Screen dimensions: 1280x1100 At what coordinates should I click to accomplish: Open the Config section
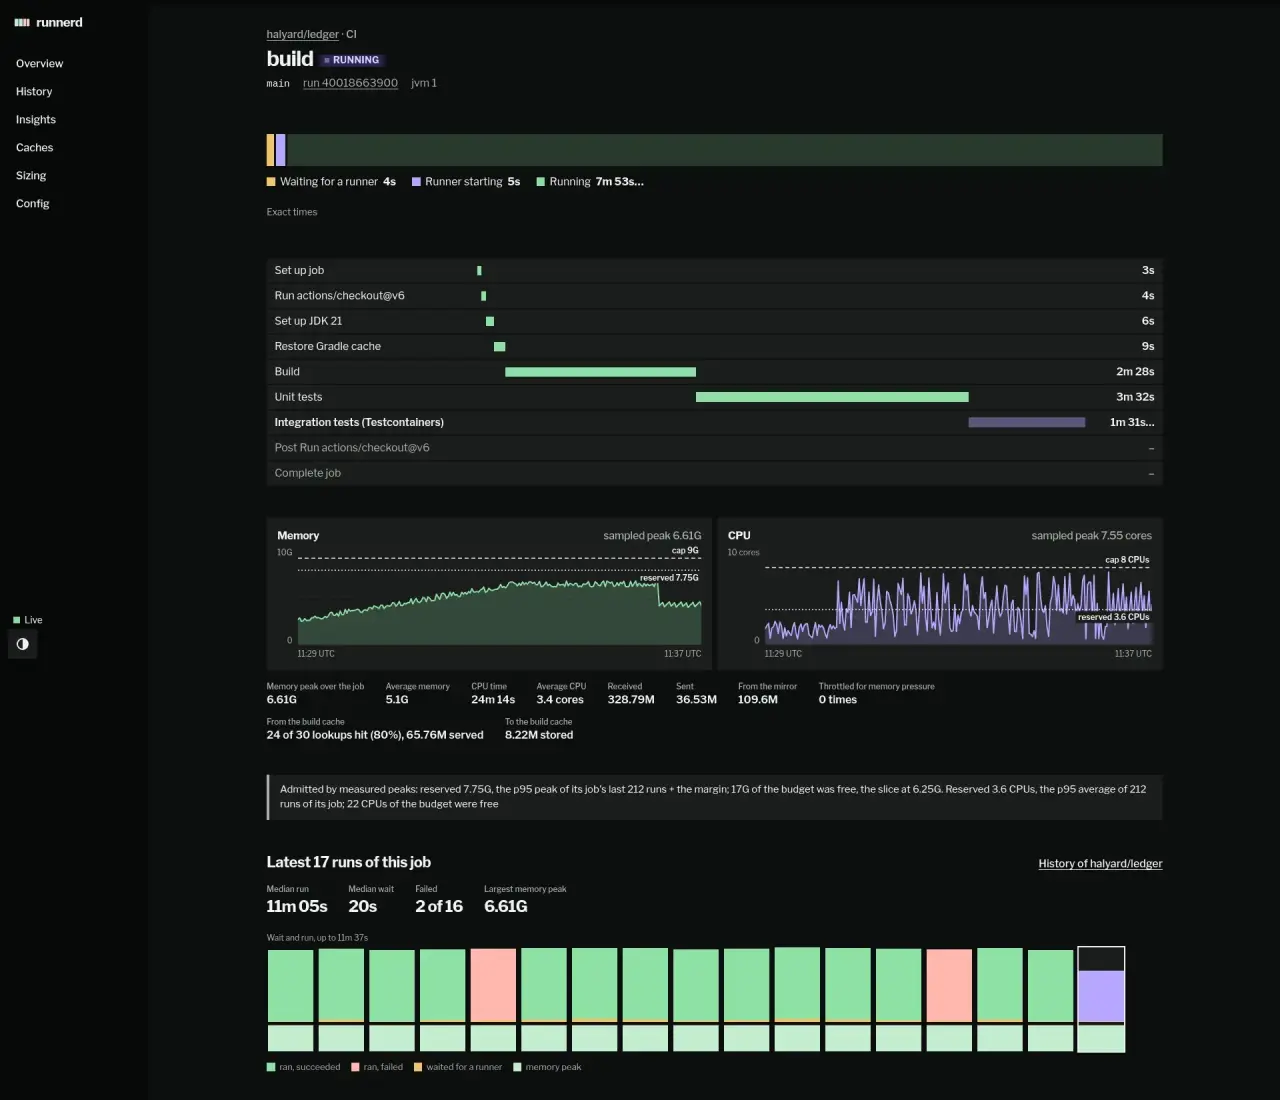click(x=32, y=203)
